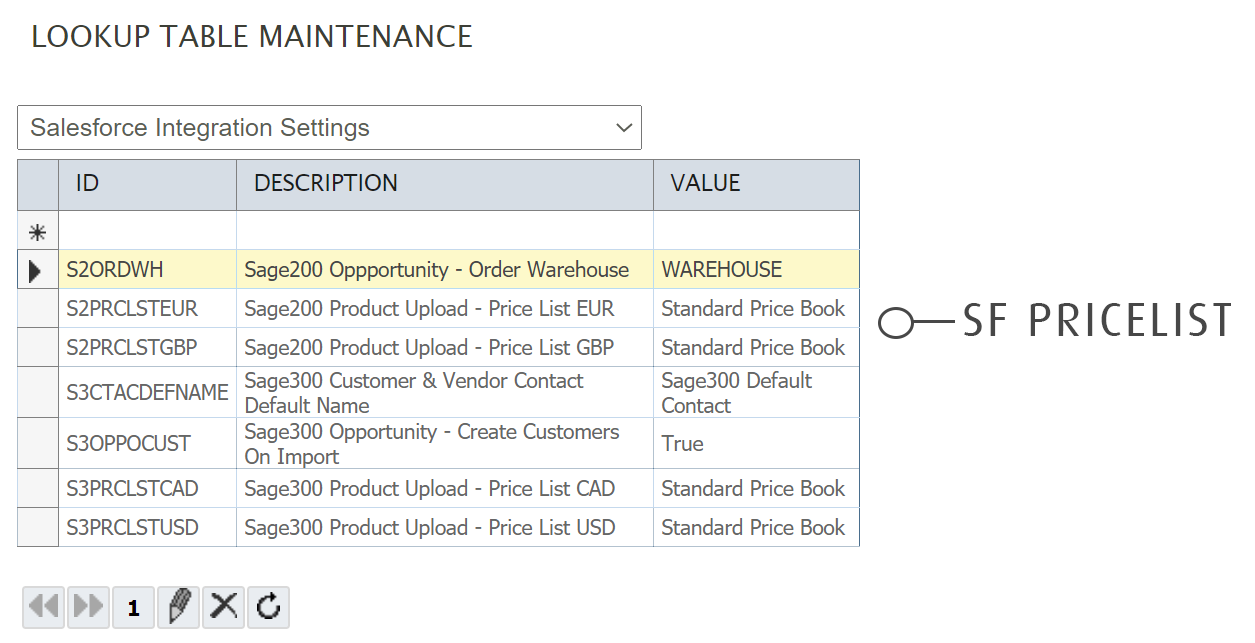Click the X delete record icon
Viewport: 1255px width, 643px height.
point(224,607)
